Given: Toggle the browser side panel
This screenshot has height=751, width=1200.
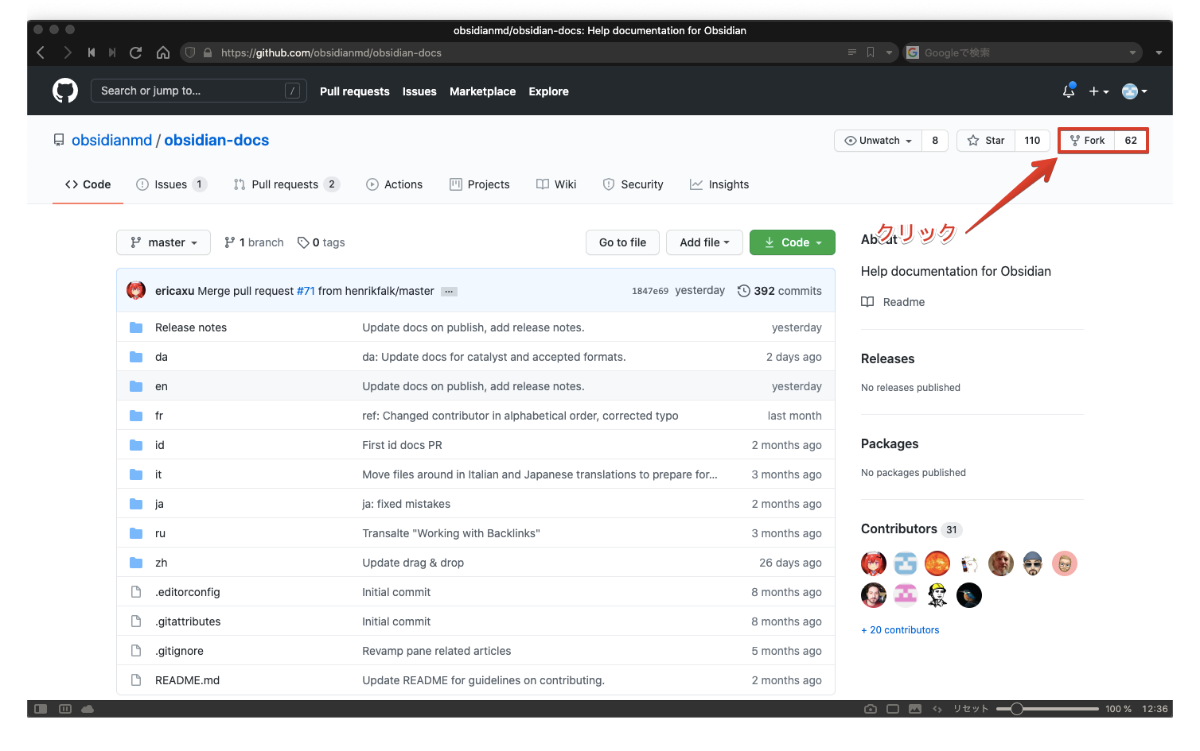Looking at the screenshot, I should pyautogui.click(x=41, y=709).
